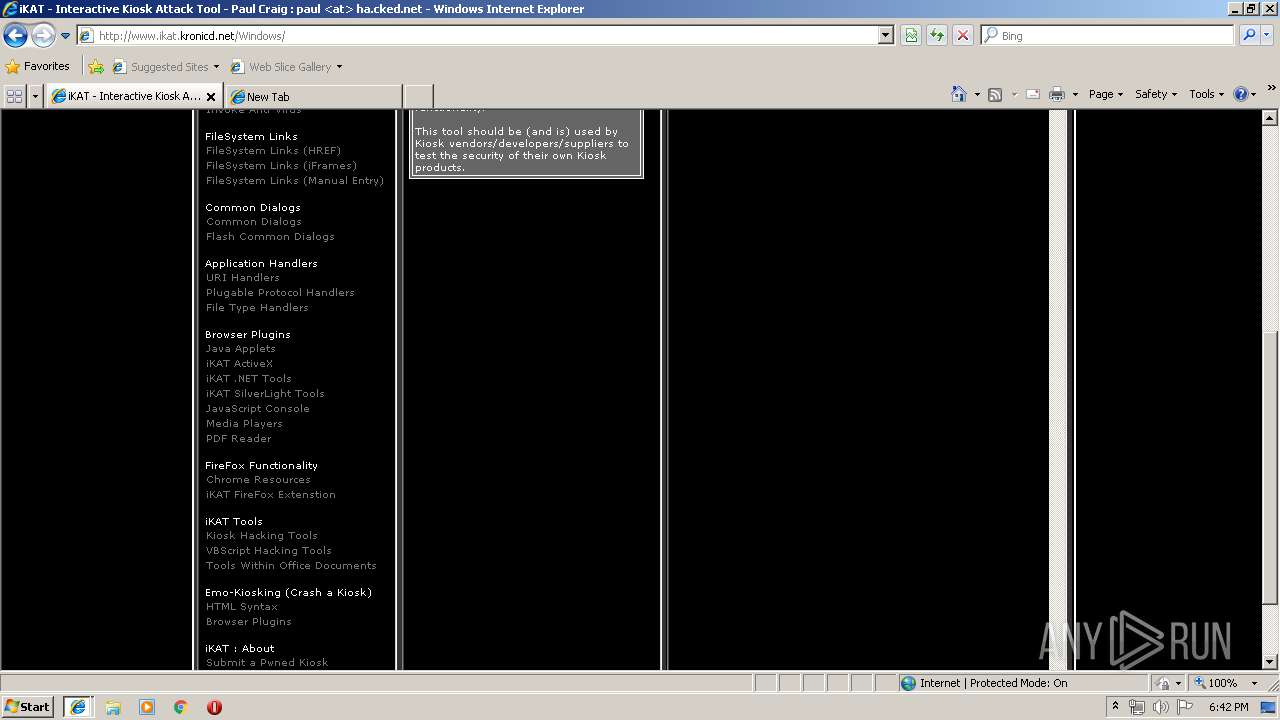Go to Home page icon
This screenshot has width=1280, height=720.
(x=958, y=94)
